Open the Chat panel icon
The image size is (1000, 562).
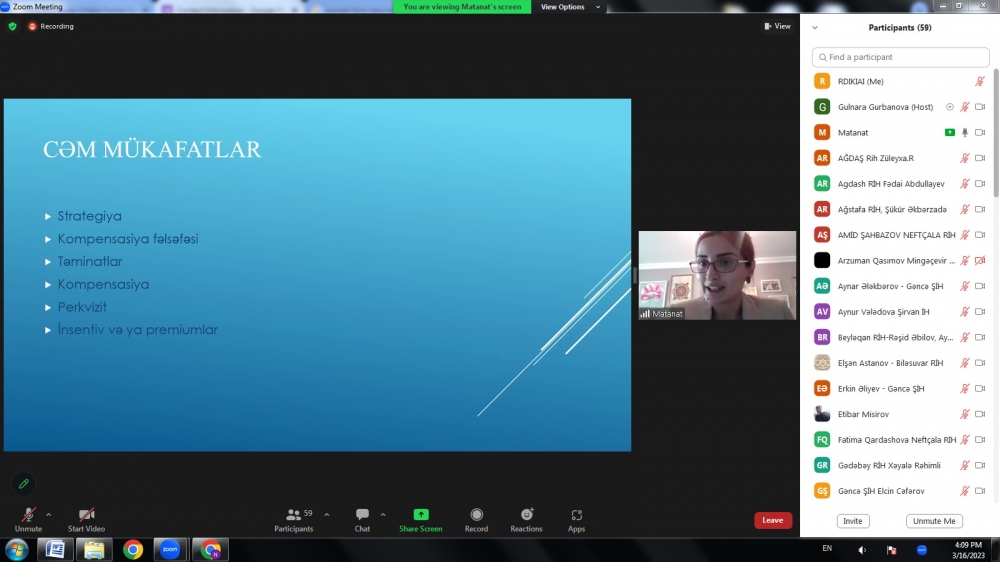point(362,515)
